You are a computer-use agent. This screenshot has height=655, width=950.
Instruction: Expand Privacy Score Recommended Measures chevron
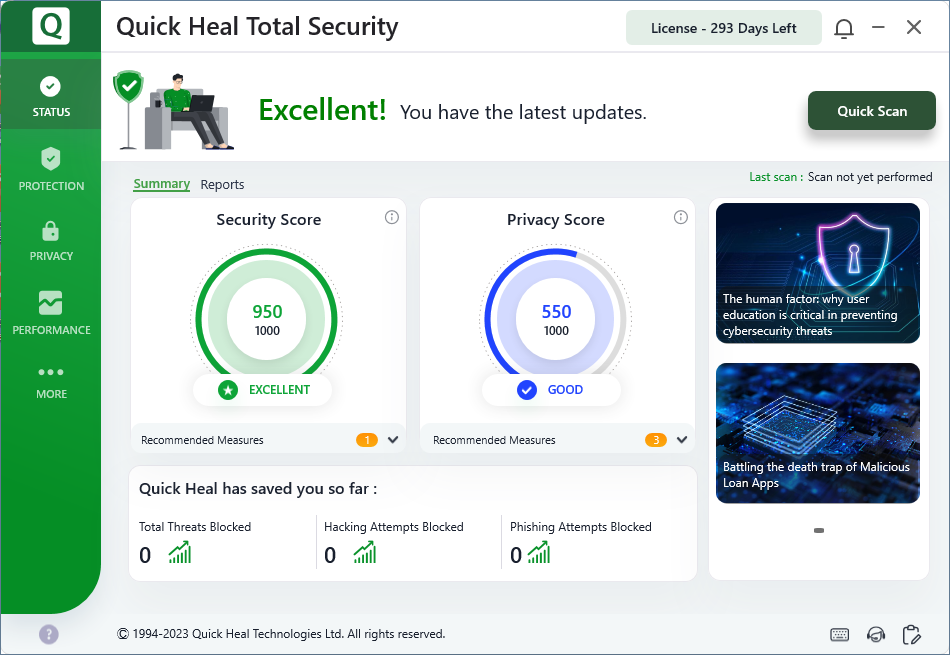[x=682, y=440]
